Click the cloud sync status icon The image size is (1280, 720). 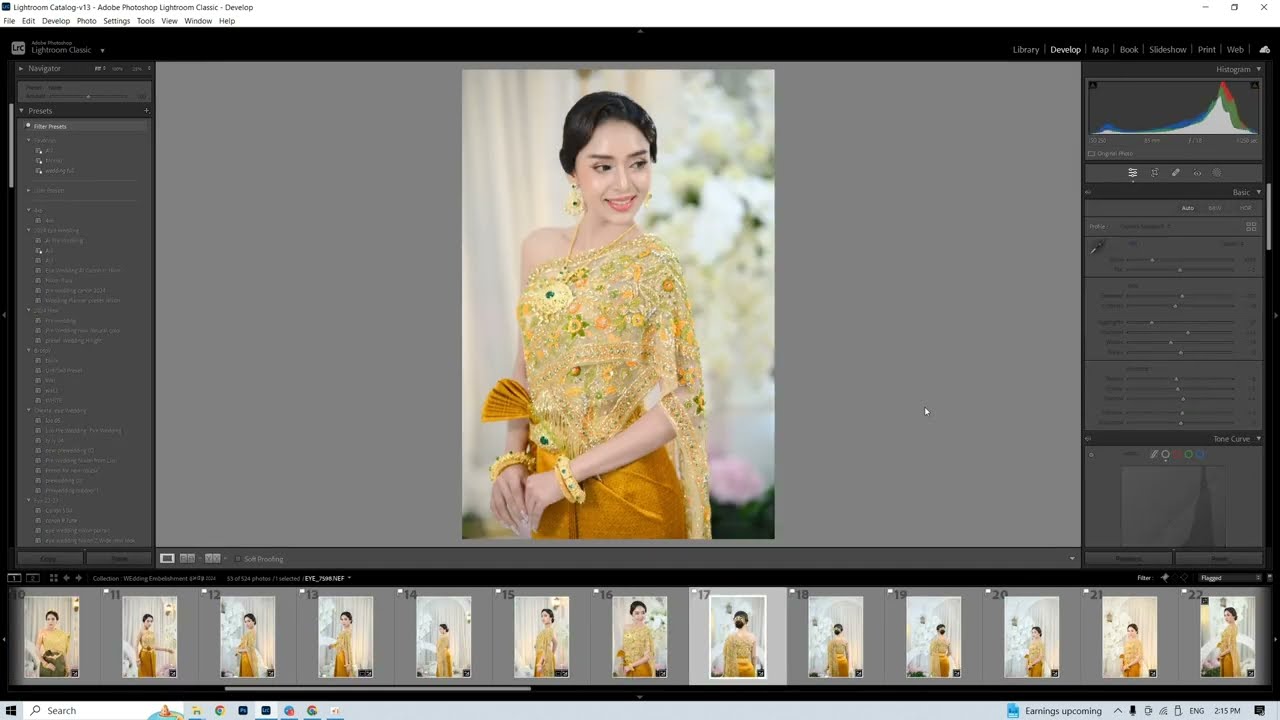coord(1265,49)
